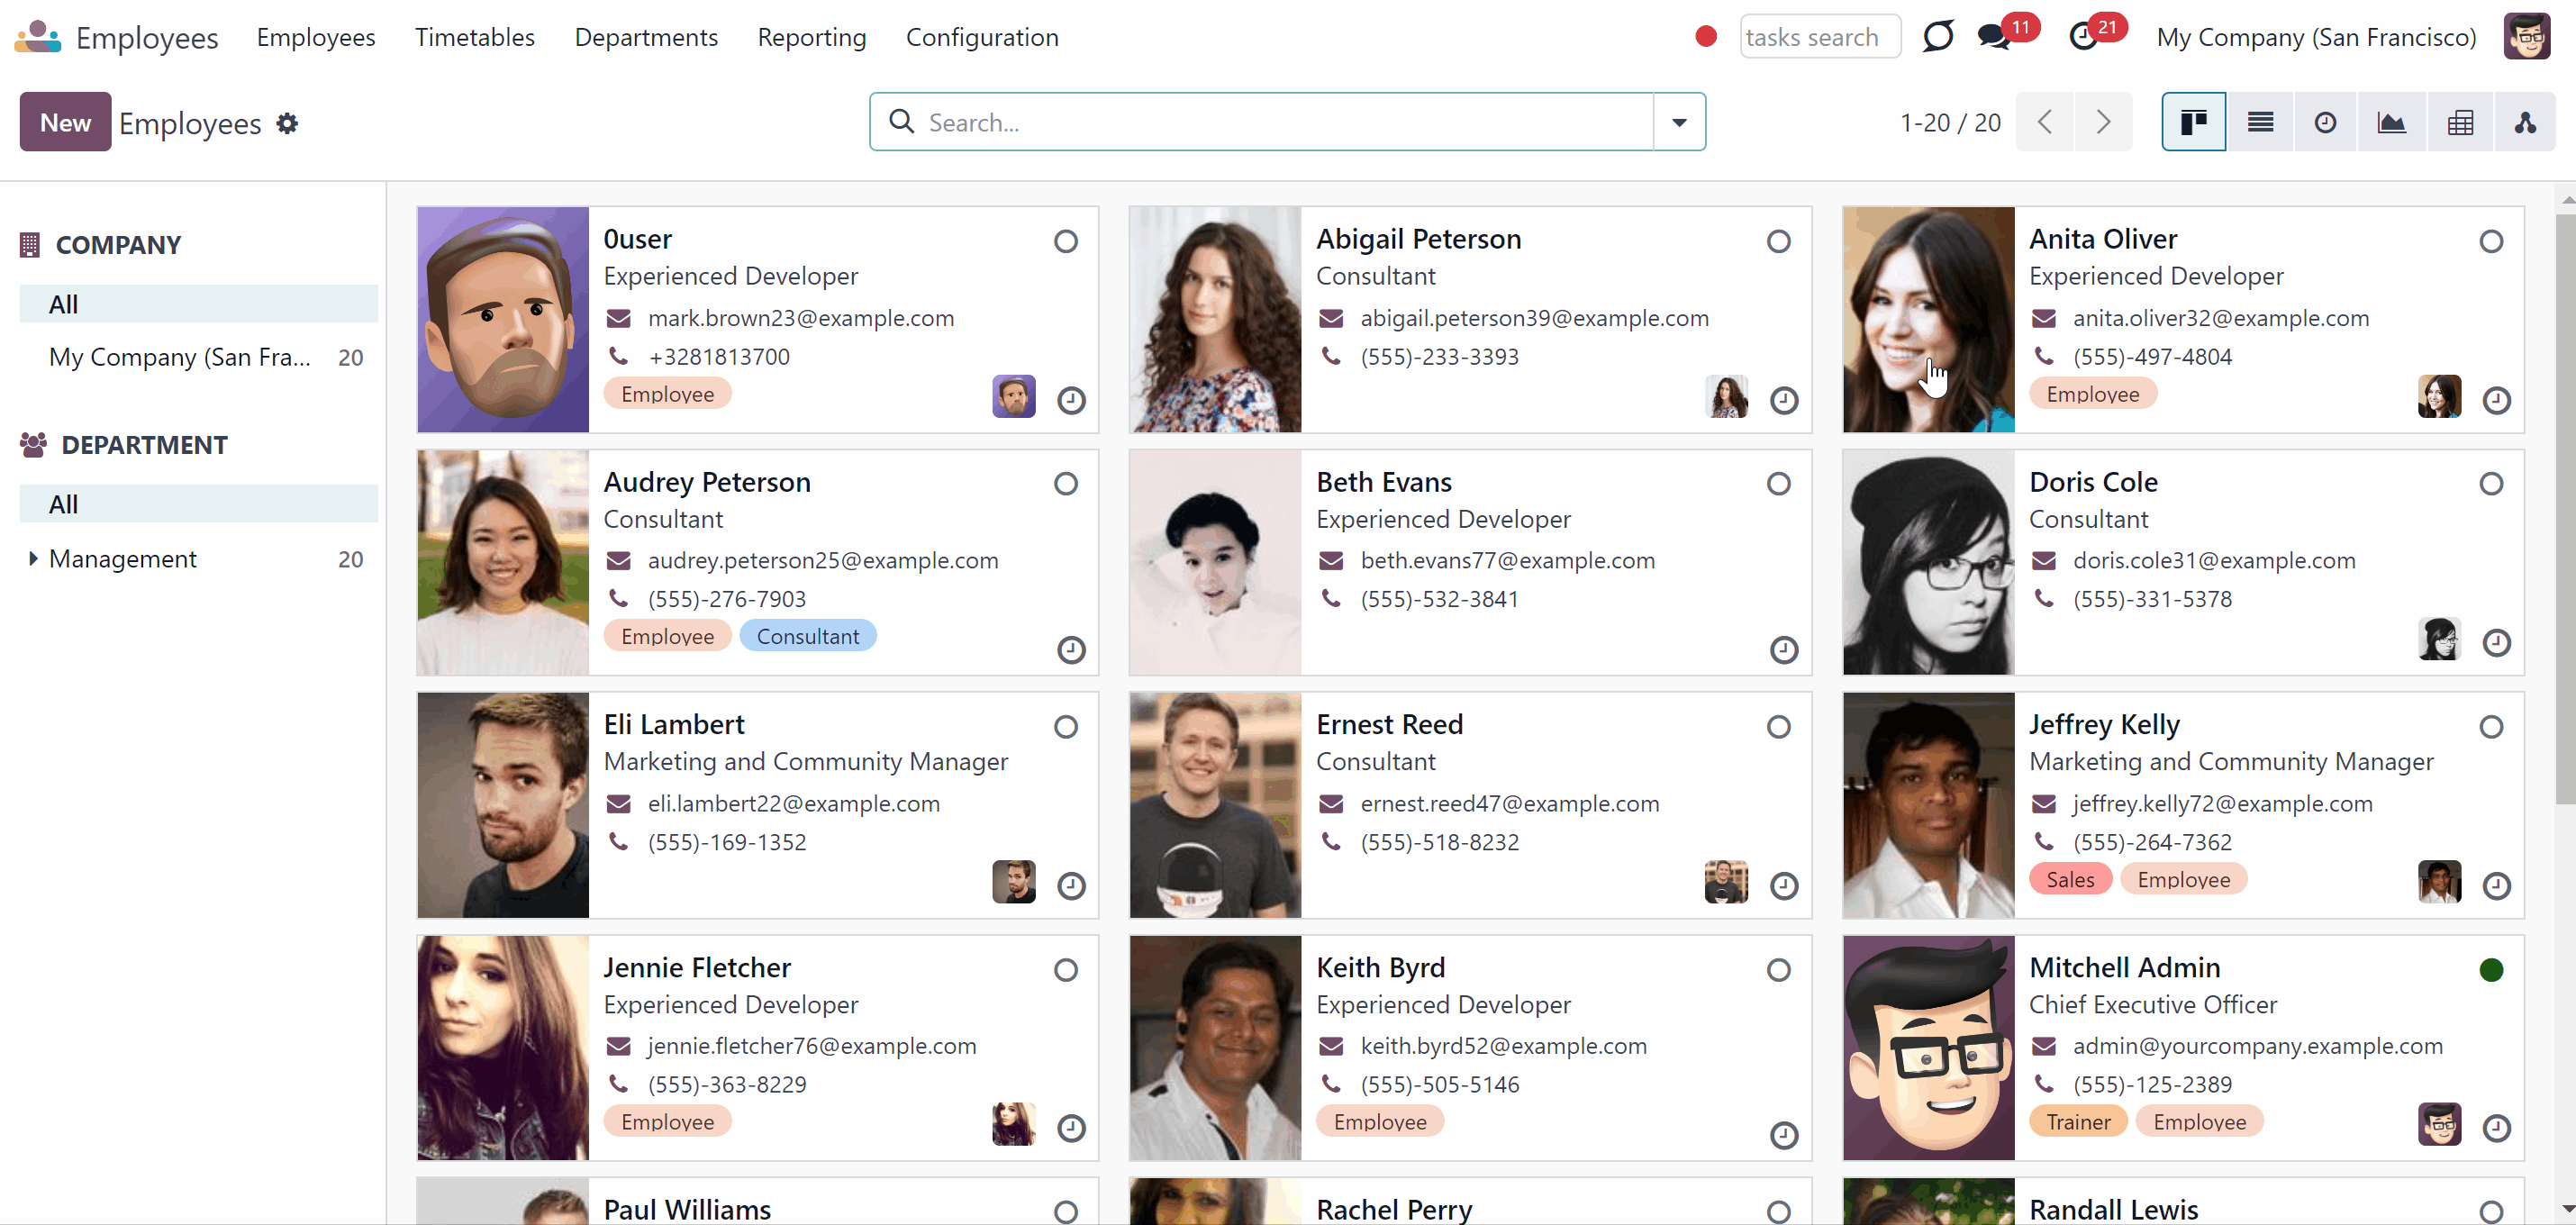Click the Consultant tag on Audrey Peterson
Image resolution: width=2576 pixels, height=1225 pixels.
pyautogui.click(x=808, y=636)
